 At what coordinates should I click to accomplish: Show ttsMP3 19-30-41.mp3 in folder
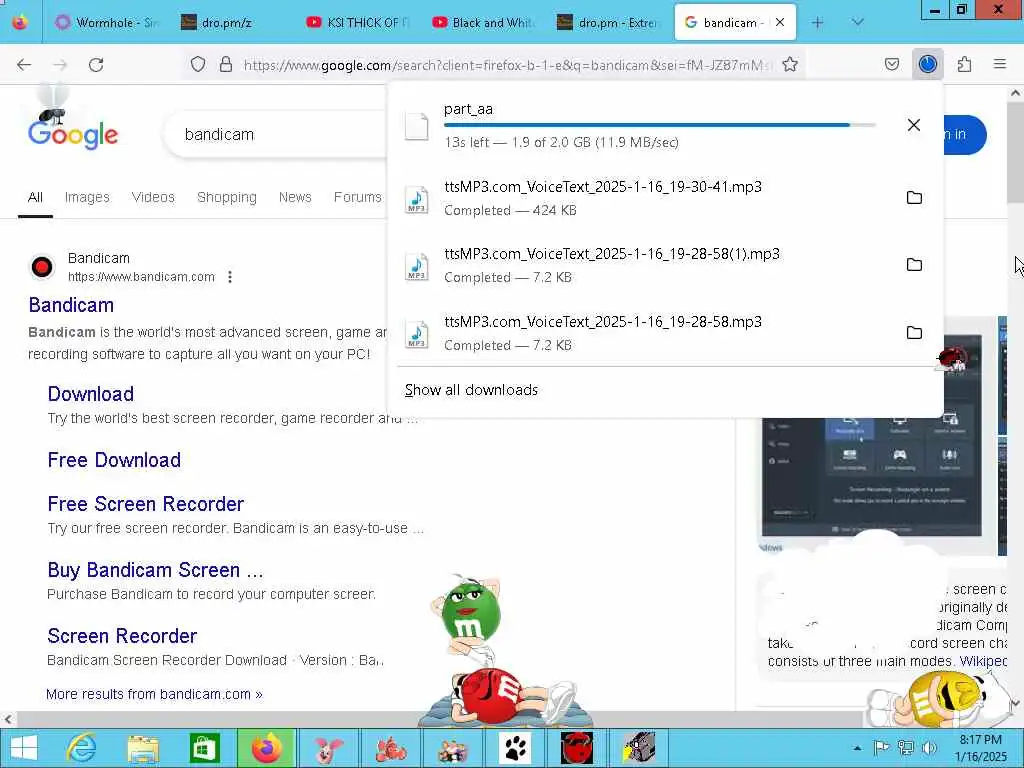click(x=914, y=197)
